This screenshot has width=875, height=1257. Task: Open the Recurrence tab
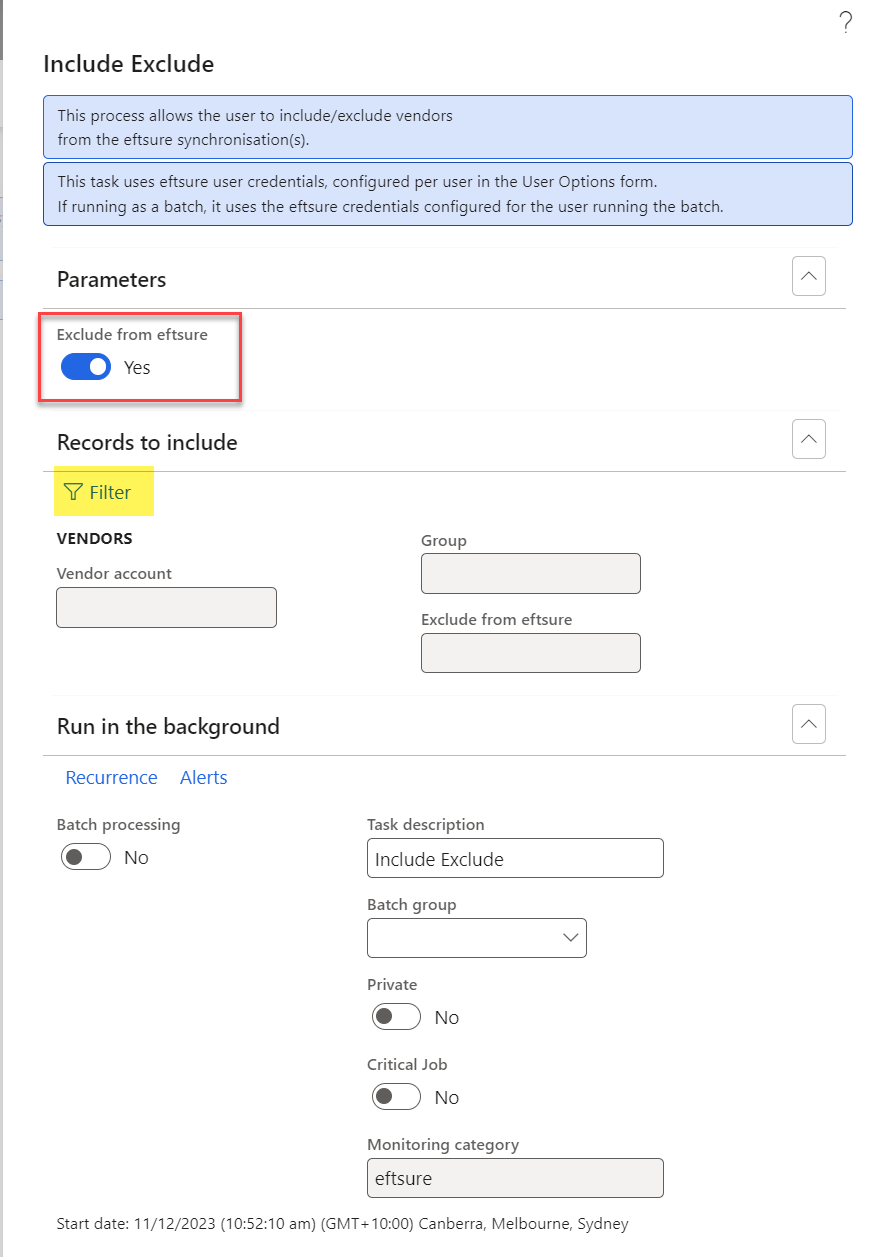111,777
